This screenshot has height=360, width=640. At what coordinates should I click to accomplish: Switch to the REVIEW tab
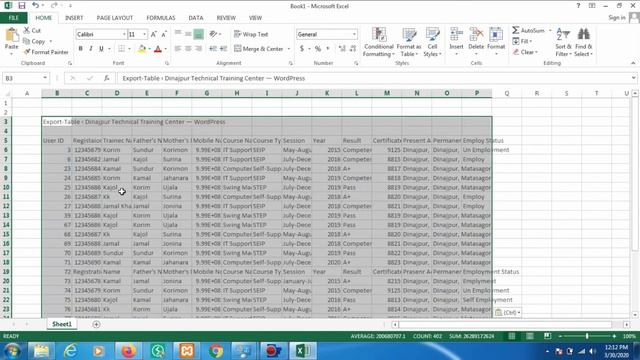point(226,18)
